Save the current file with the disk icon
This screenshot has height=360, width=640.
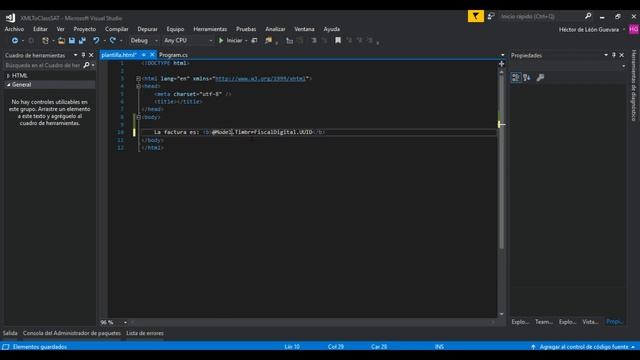[x=72, y=40]
